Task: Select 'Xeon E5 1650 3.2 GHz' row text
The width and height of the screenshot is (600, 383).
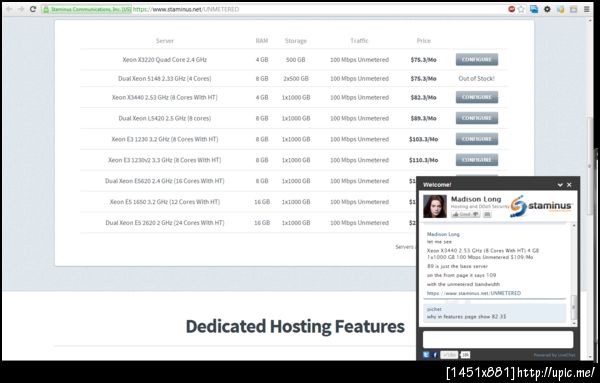Action: [165, 202]
